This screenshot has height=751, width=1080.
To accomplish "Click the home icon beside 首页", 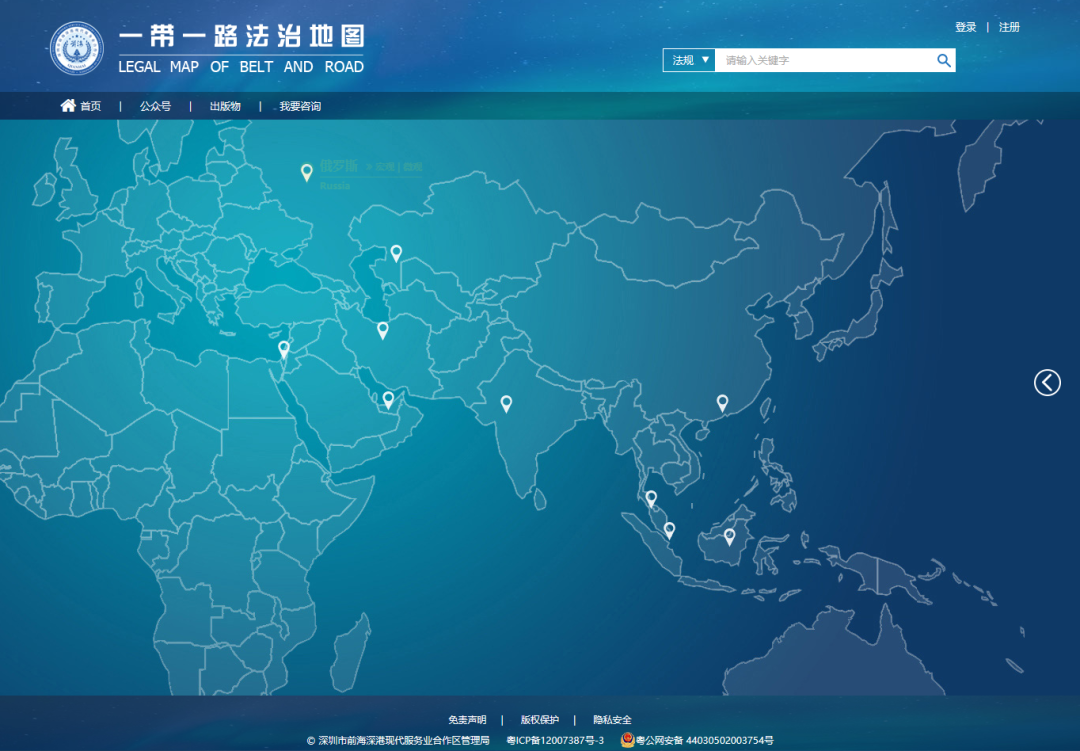I will 68,105.
